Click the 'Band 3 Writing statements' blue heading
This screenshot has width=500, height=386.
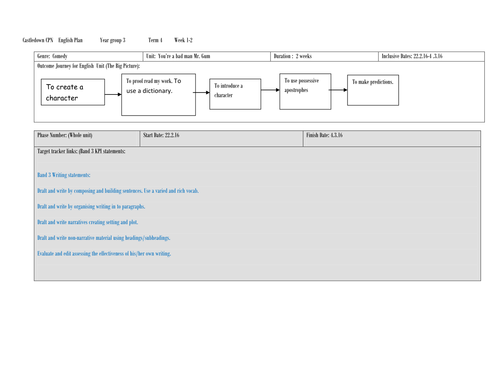pos(64,175)
